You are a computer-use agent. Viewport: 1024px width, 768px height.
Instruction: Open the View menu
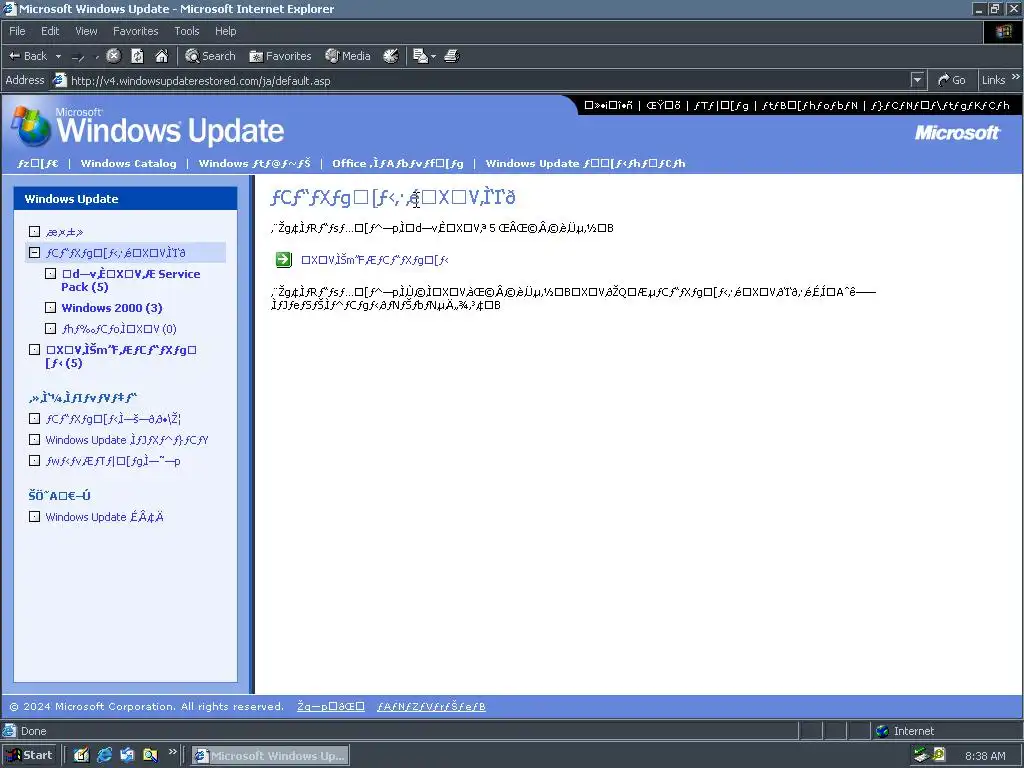86,31
